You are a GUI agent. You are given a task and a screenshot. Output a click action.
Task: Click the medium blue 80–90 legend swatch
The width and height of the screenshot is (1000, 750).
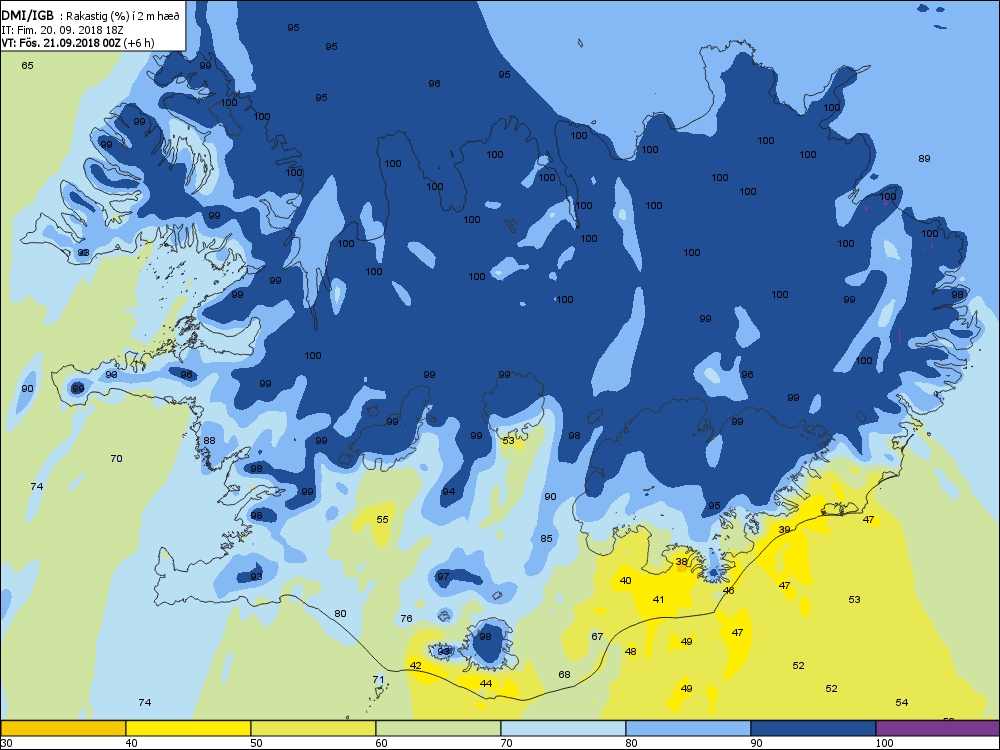pos(688,728)
